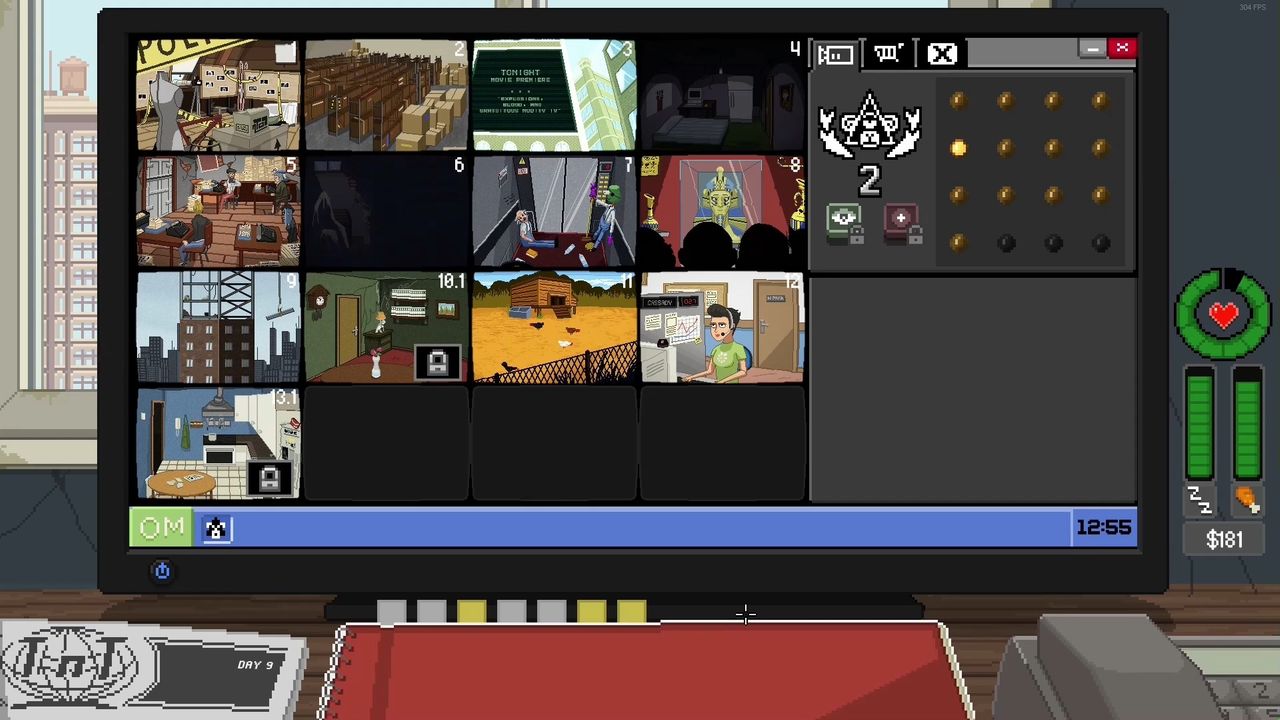Click the sleep energy bar icon
This screenshot has width=1280, height=720.
(1199, 500)
